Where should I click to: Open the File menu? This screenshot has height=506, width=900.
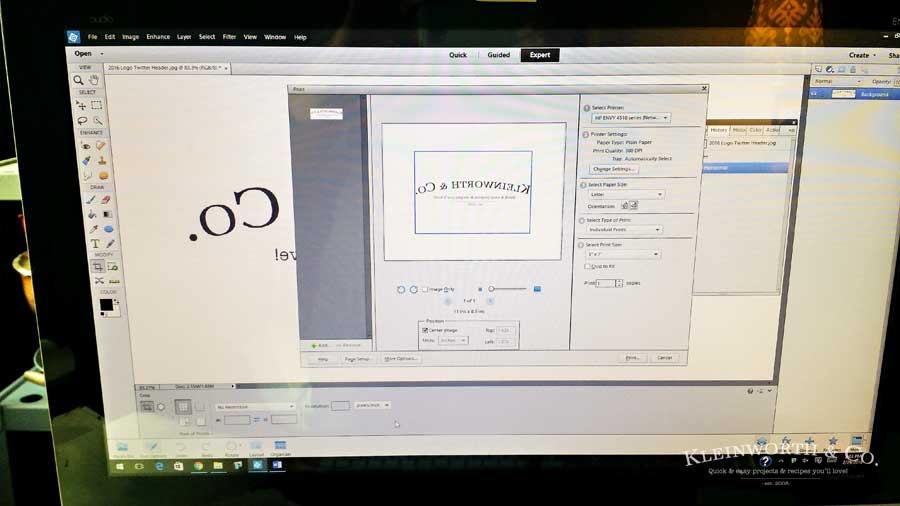pyautogui.click(x=92, y=37)
